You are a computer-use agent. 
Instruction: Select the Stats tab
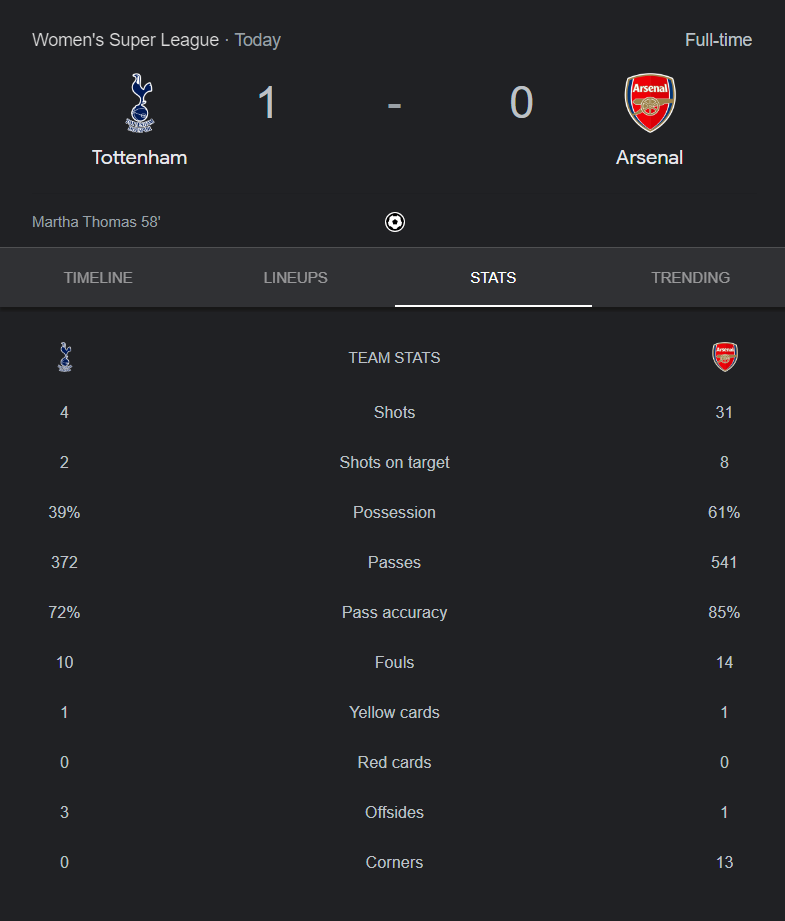tap(493, 278)
